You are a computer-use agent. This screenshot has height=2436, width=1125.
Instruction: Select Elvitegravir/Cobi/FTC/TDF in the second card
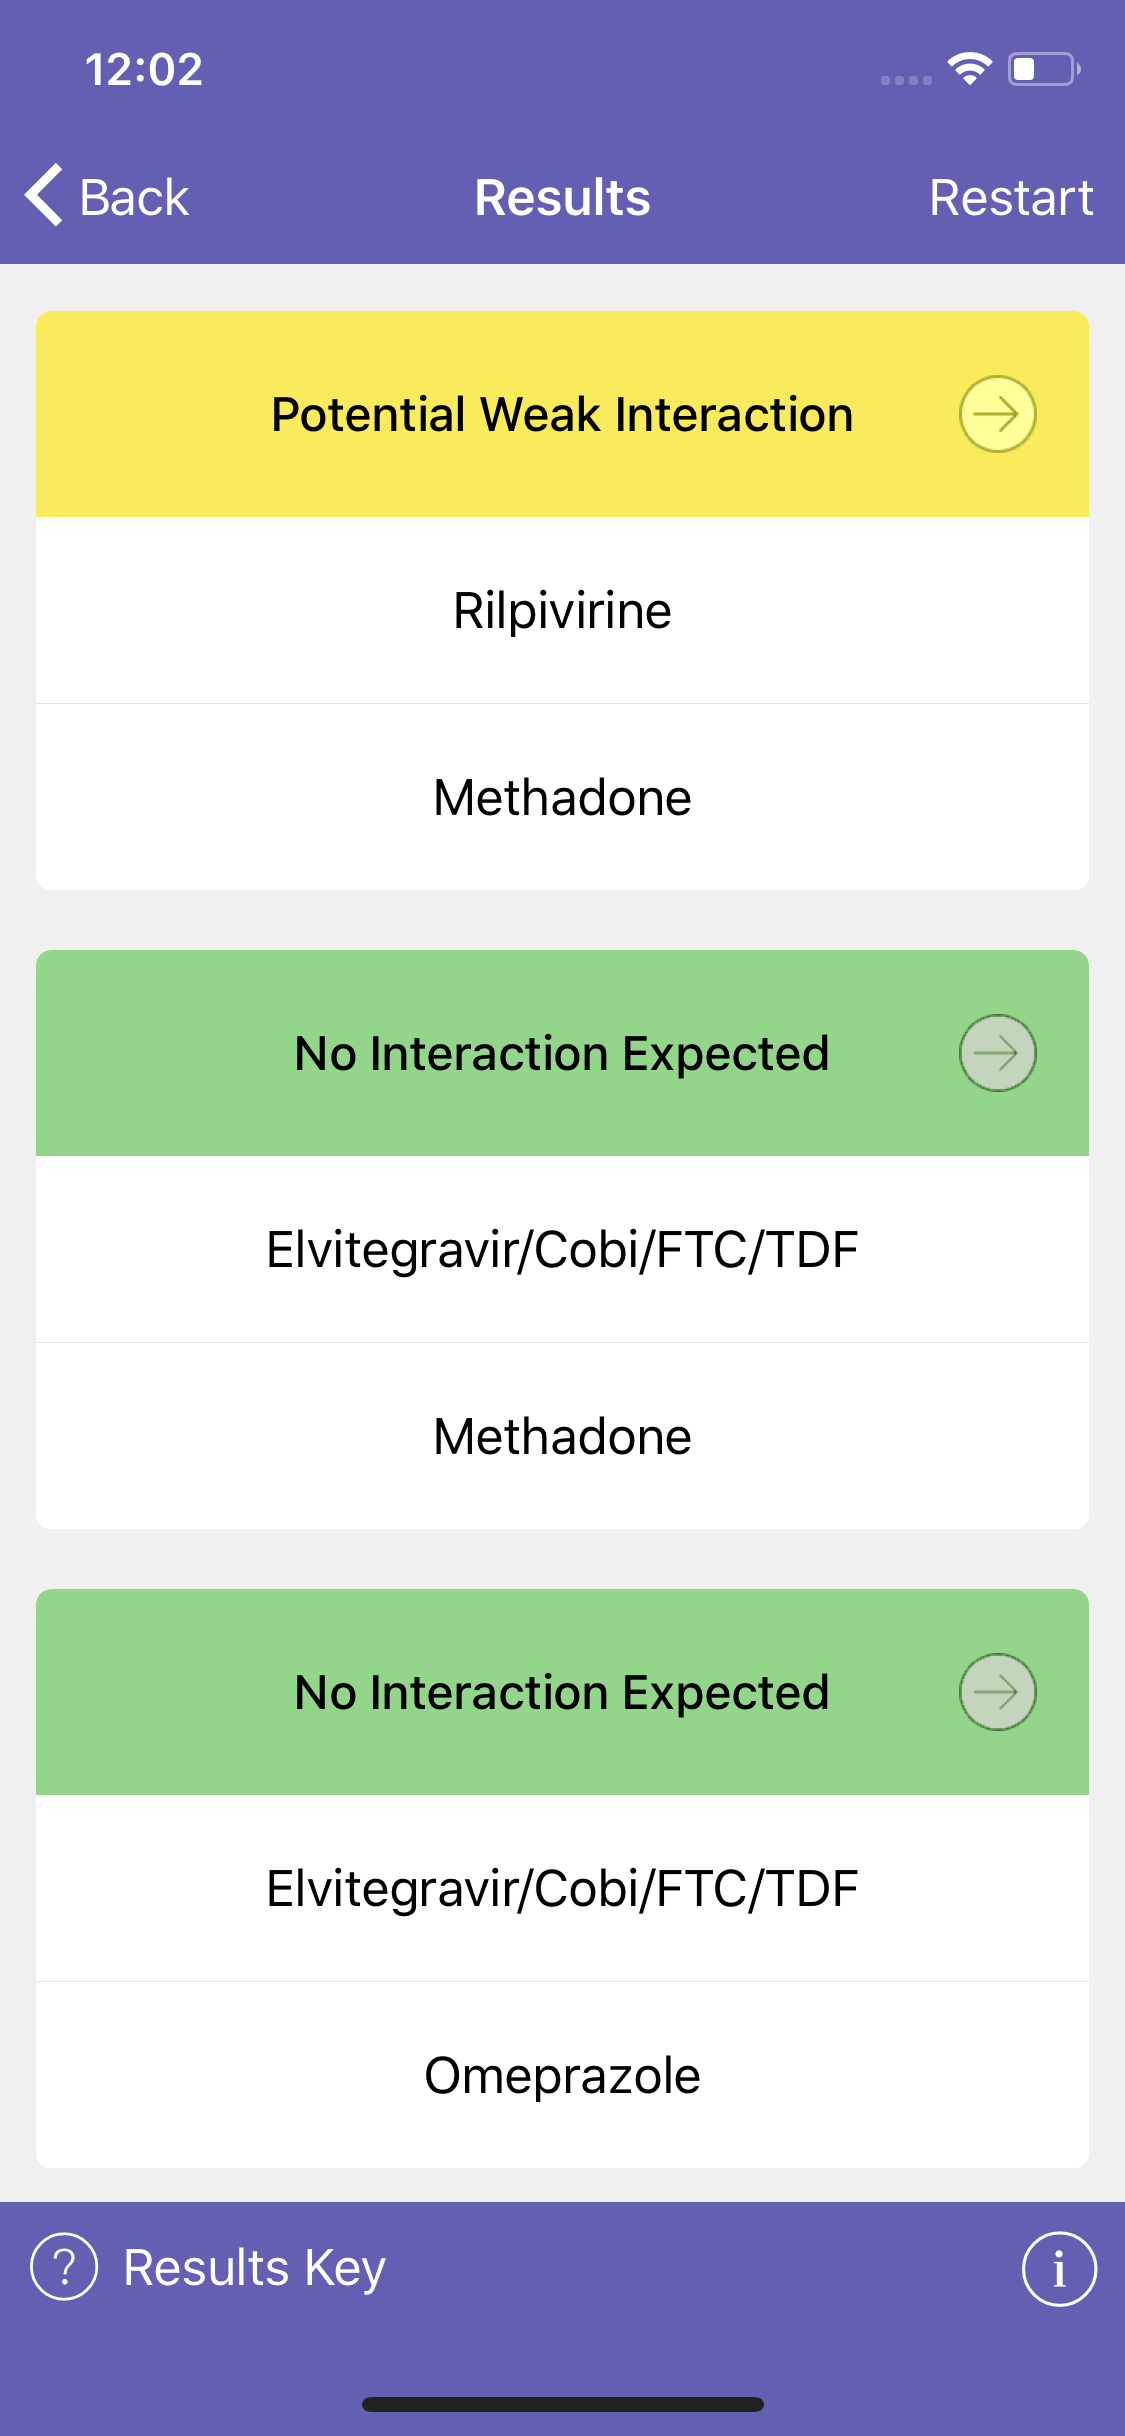tap(562, 1249)
